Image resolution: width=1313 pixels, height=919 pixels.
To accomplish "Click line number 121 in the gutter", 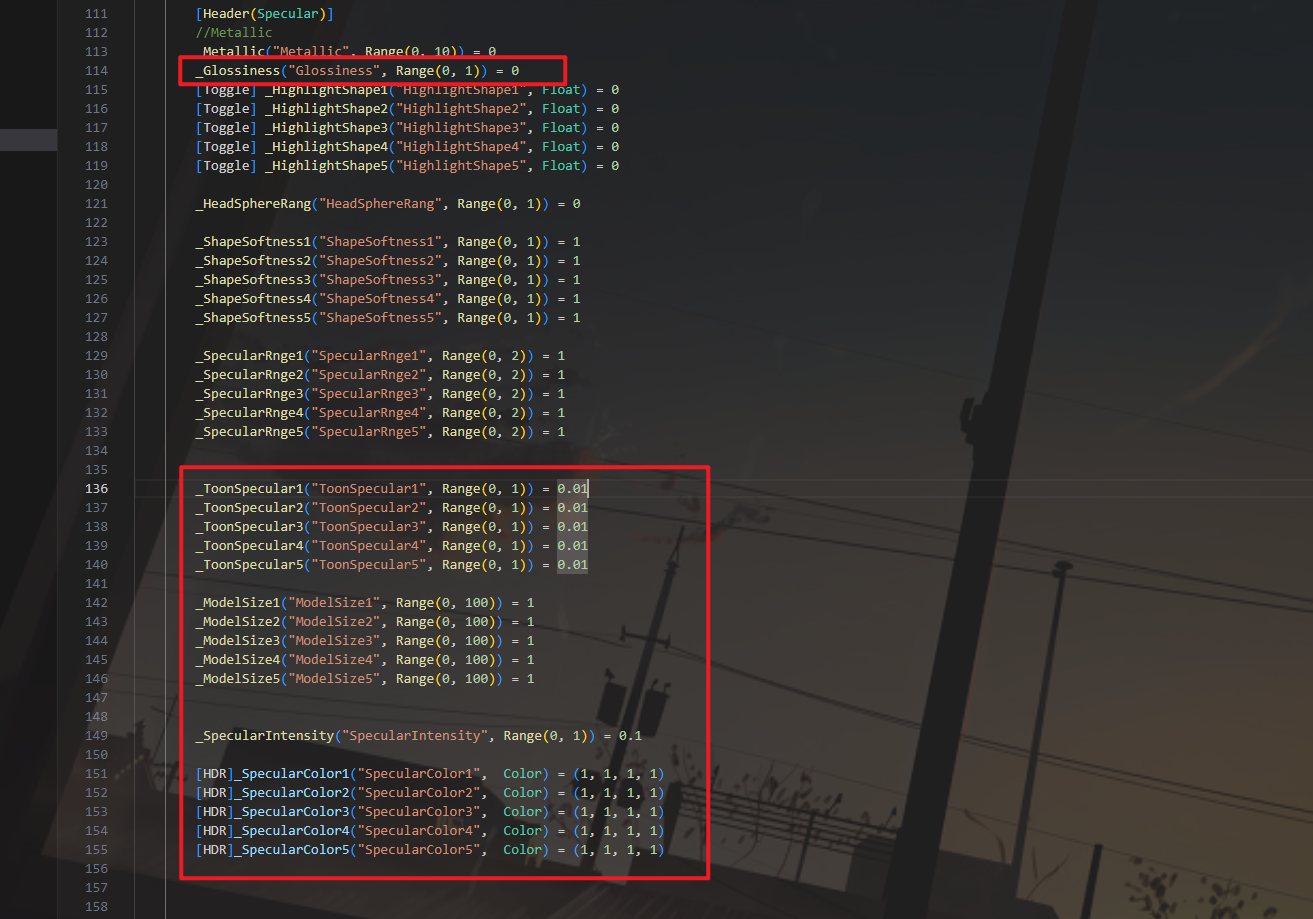I will [97, 204].
